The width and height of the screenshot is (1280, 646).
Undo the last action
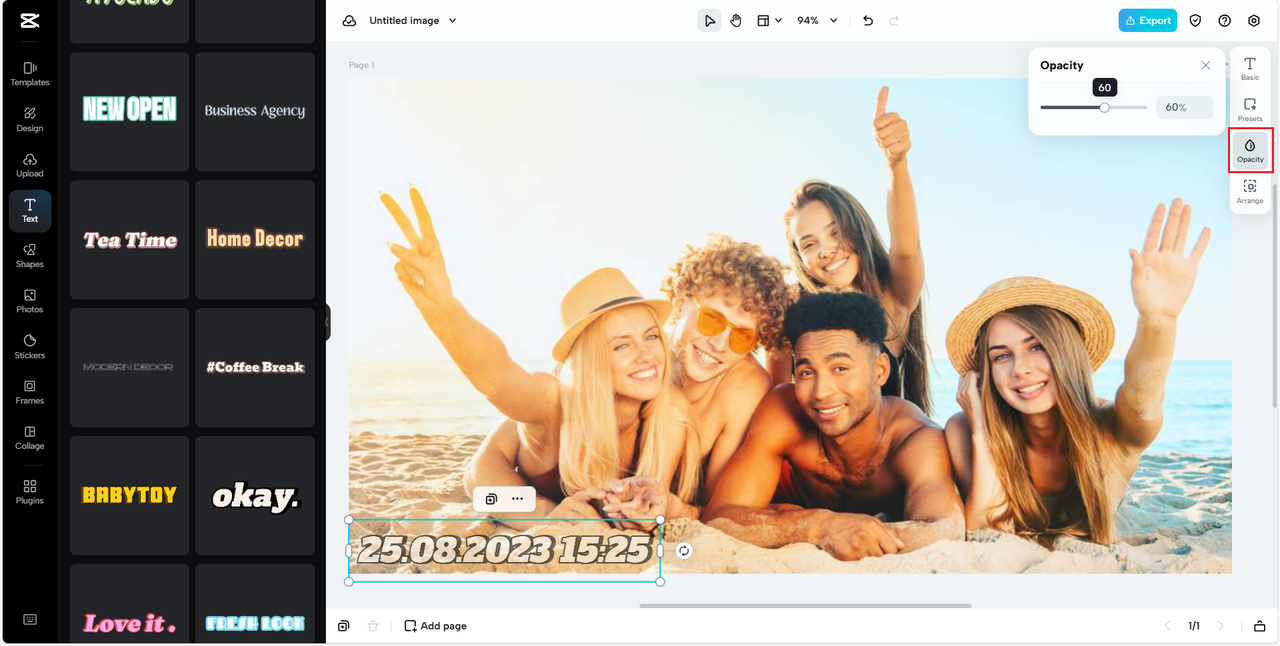(x=868, y=20)
